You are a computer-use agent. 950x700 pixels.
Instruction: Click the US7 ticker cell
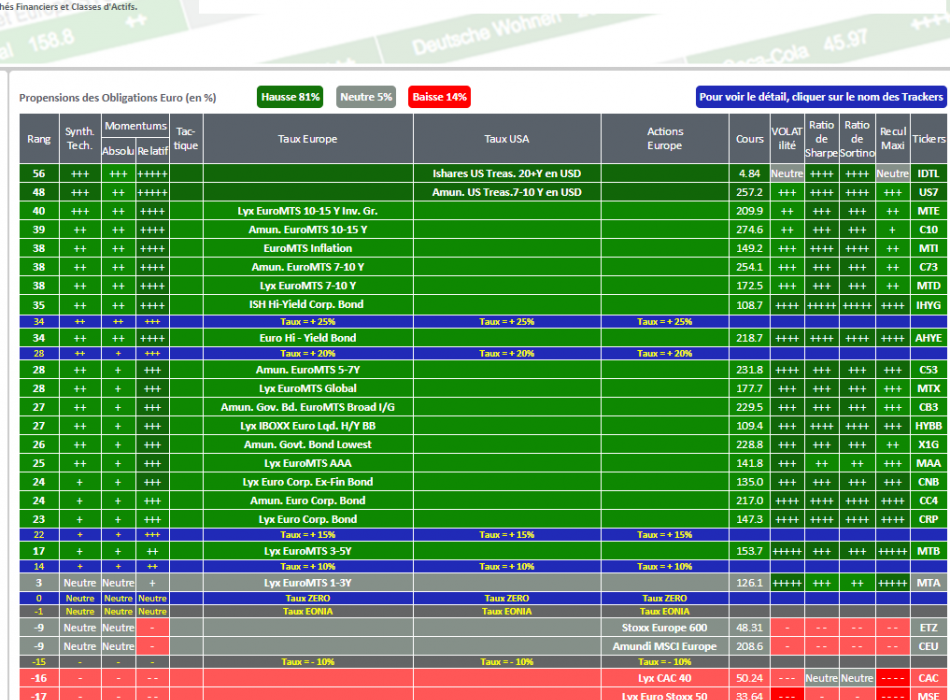point(928,192)
